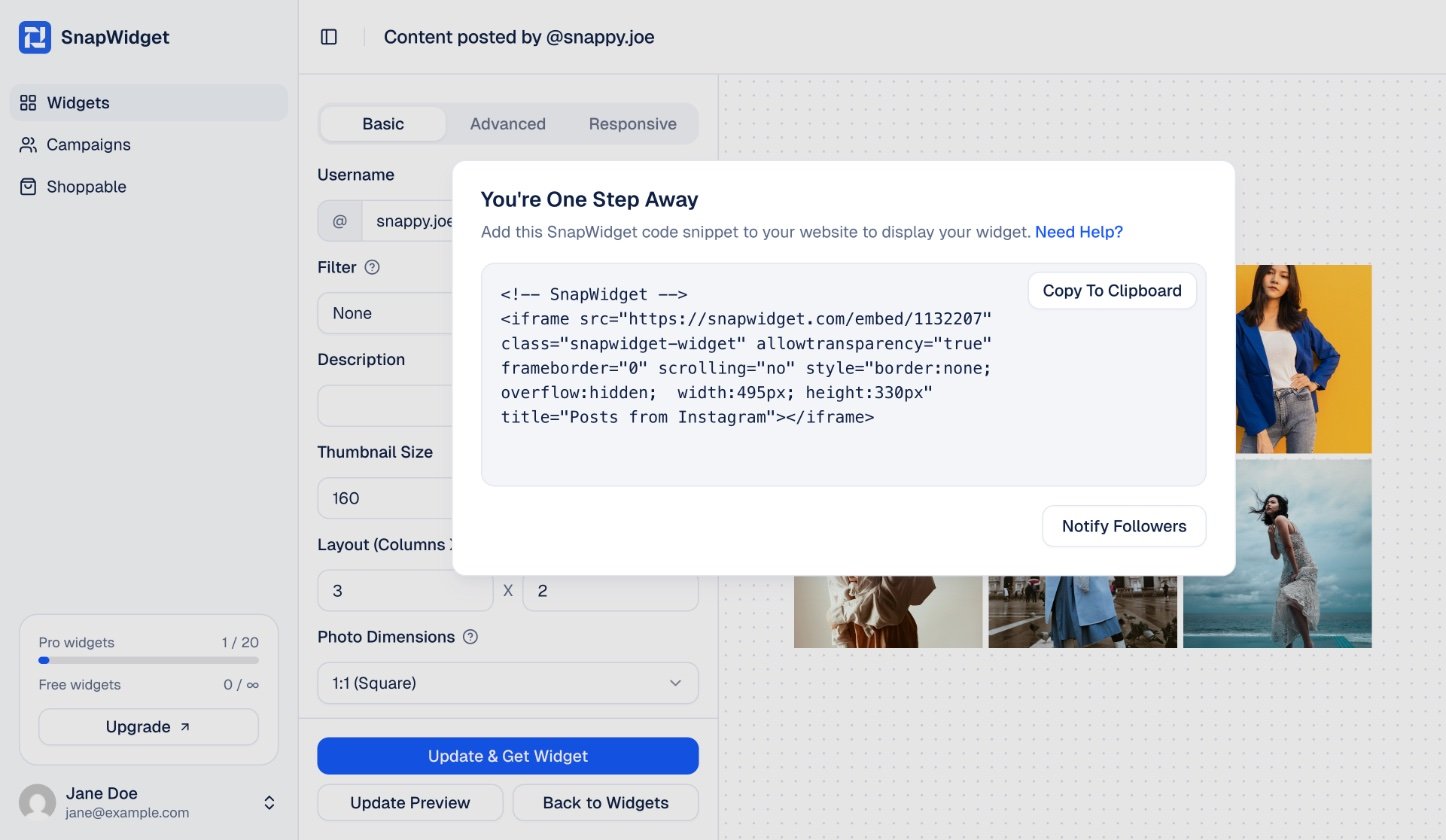This screenshot has width=1446, height=840.
Task: Open the Photo Dimensions 1:1 (Square) dropdown
Action: pyautogui.click(x=508, y=683)
